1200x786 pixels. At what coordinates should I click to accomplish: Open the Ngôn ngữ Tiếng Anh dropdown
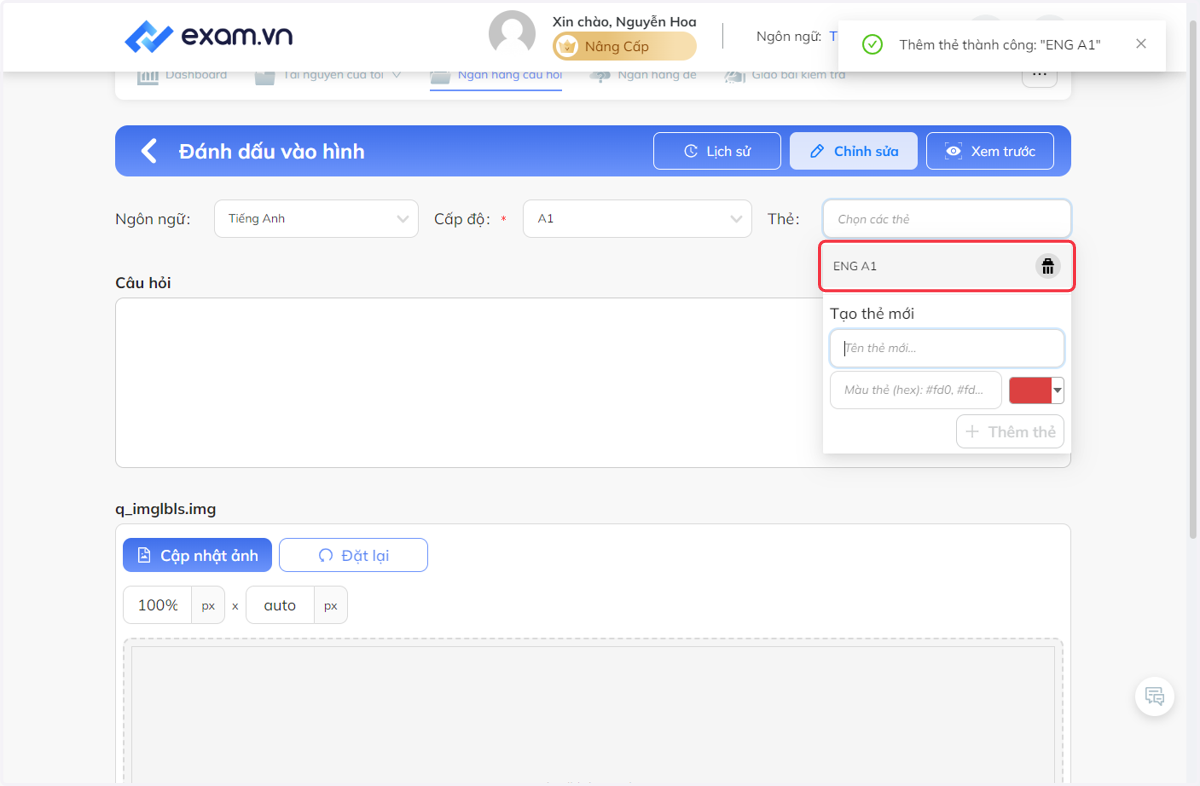pyautogui.click(x=316, y=219)
